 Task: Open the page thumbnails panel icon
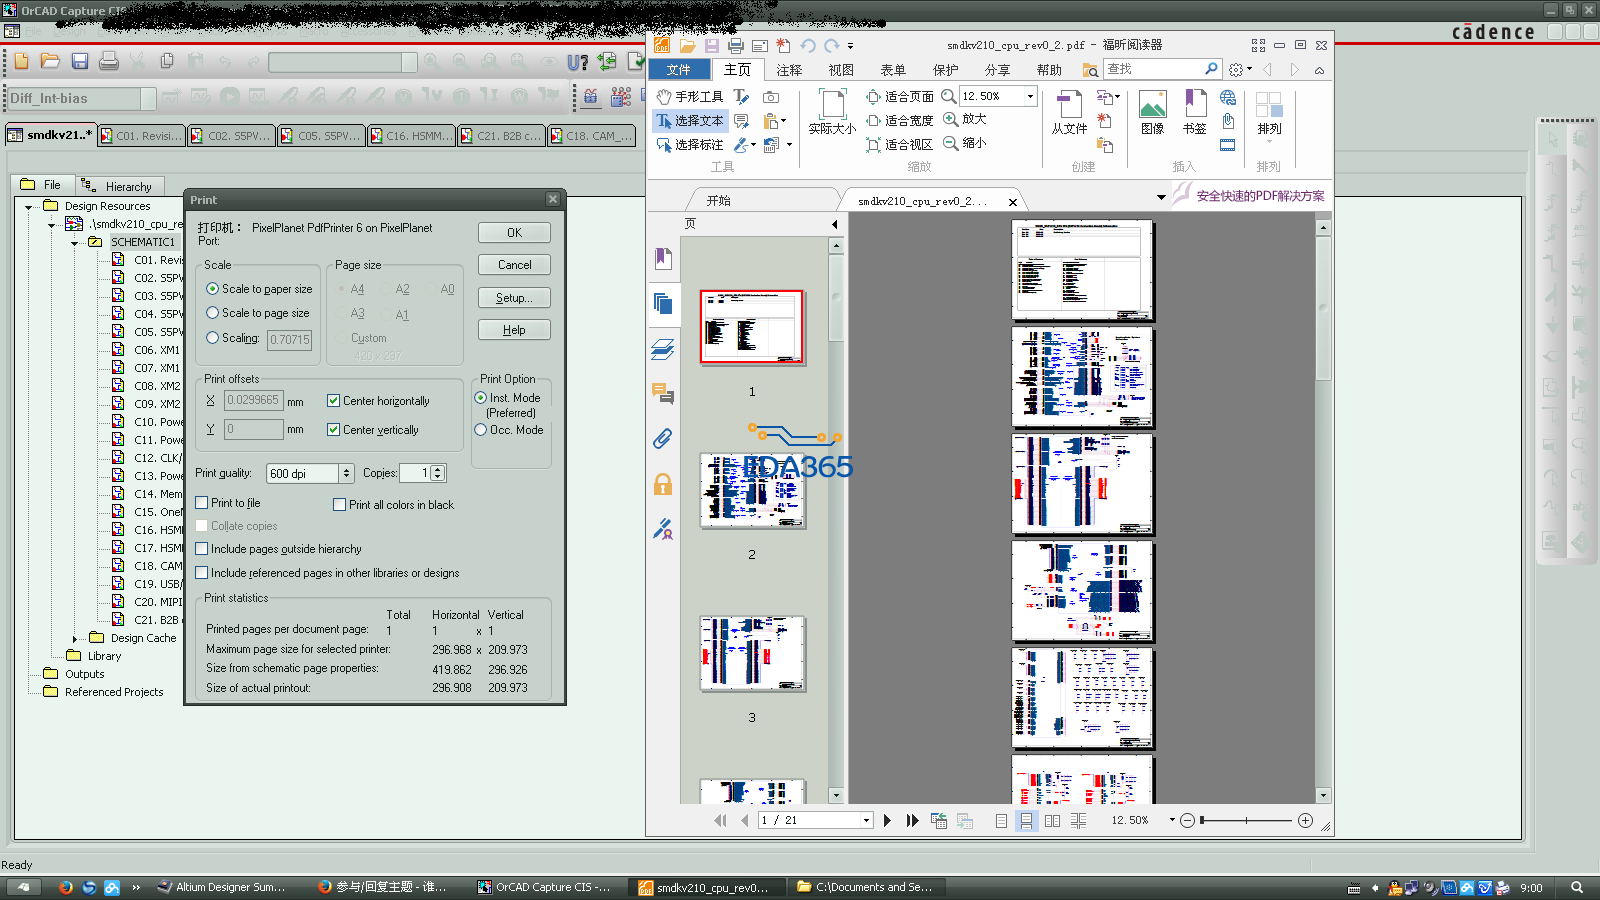[662, 303]
